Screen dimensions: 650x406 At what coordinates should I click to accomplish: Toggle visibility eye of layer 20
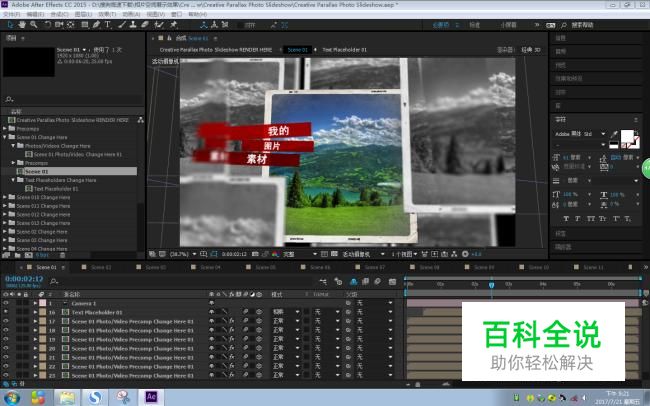6,348
